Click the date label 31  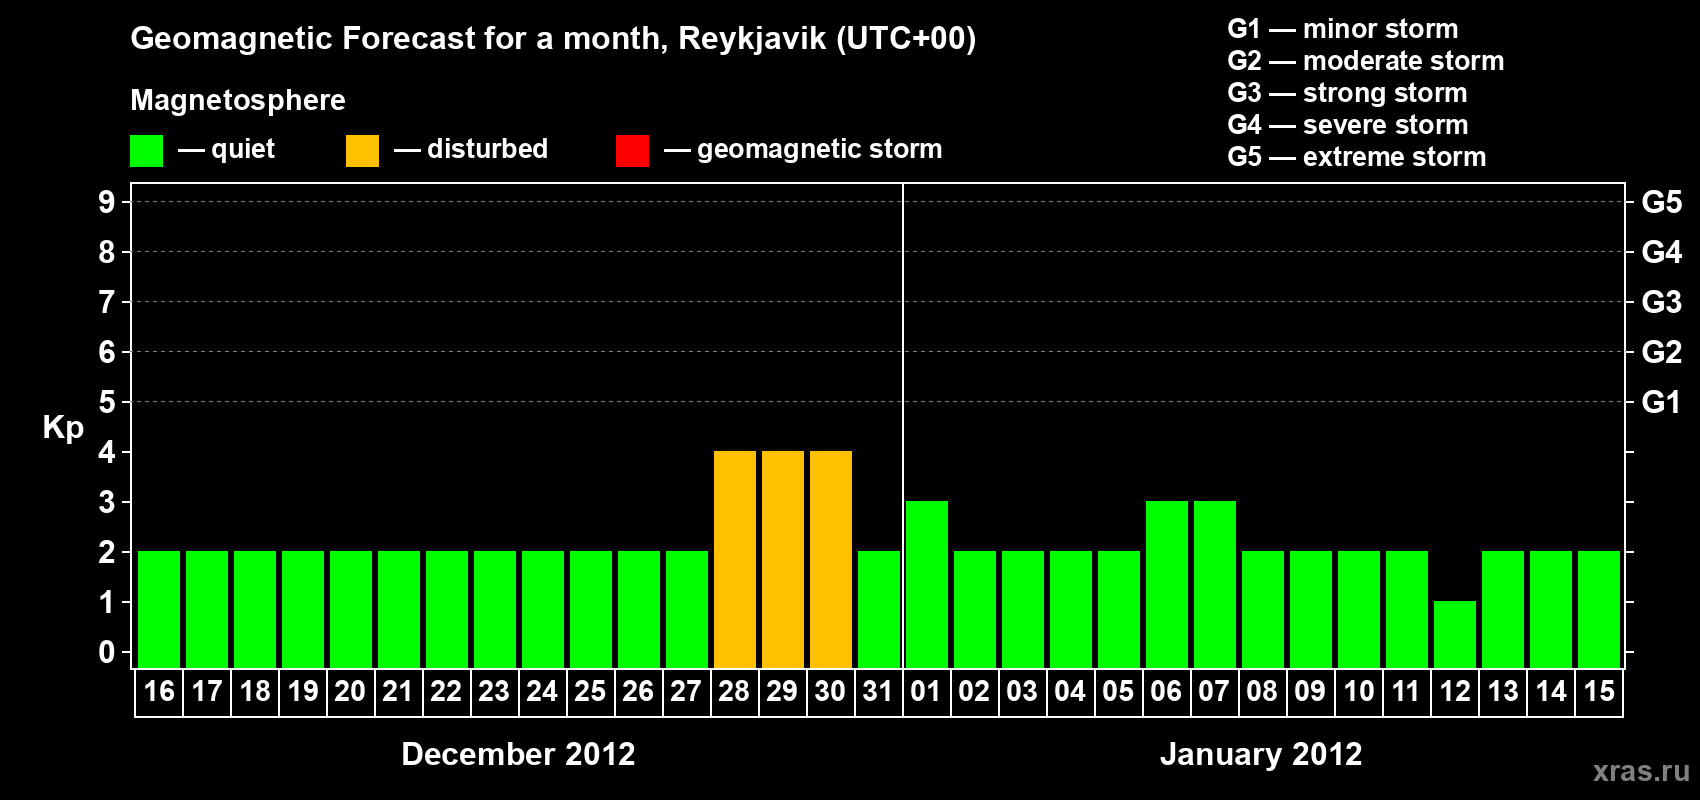(878, 692)
